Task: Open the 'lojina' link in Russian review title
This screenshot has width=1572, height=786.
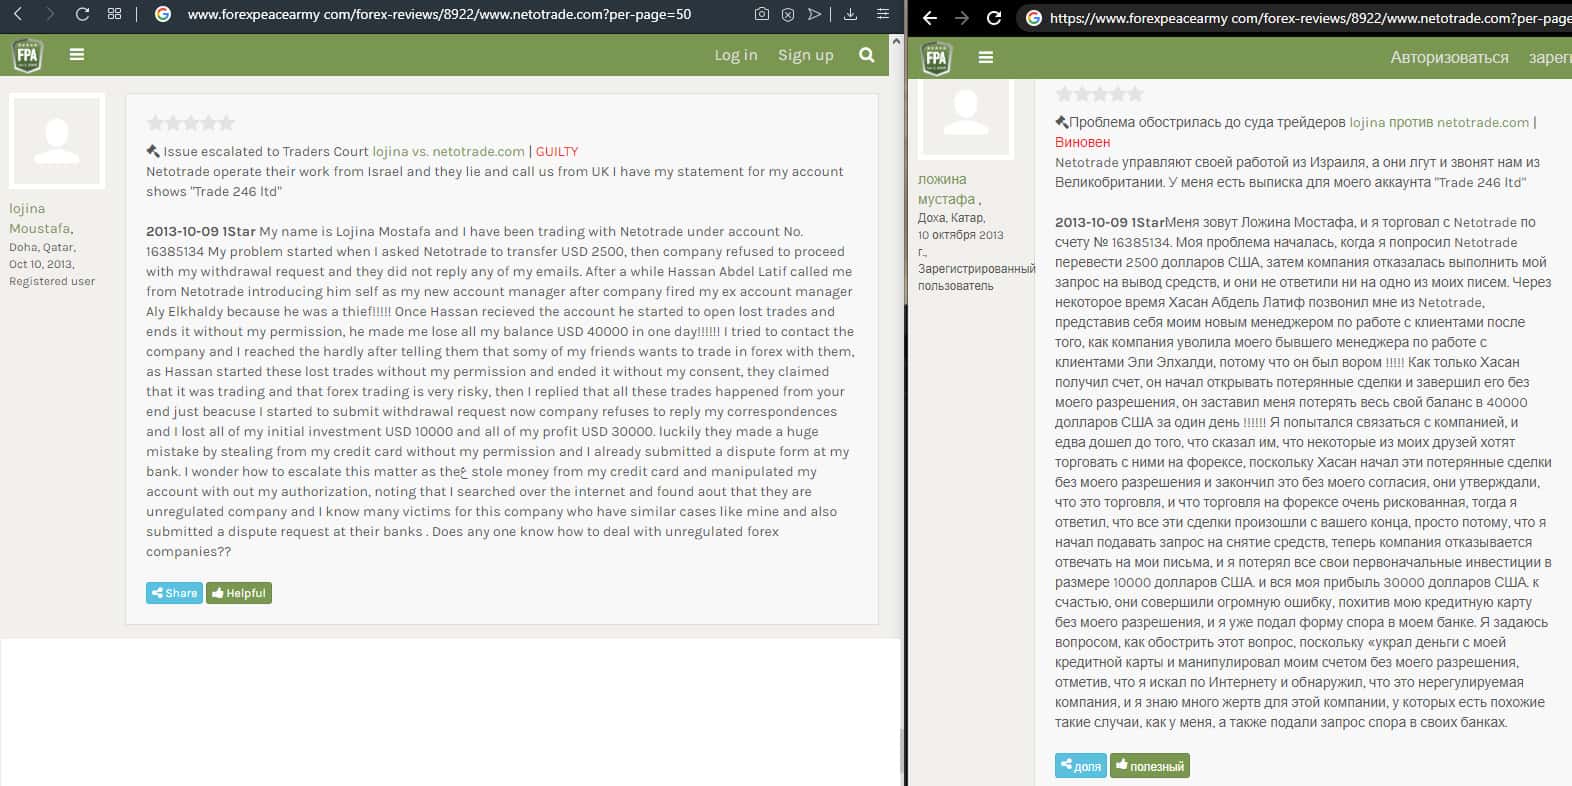Action: point(1367,122)
